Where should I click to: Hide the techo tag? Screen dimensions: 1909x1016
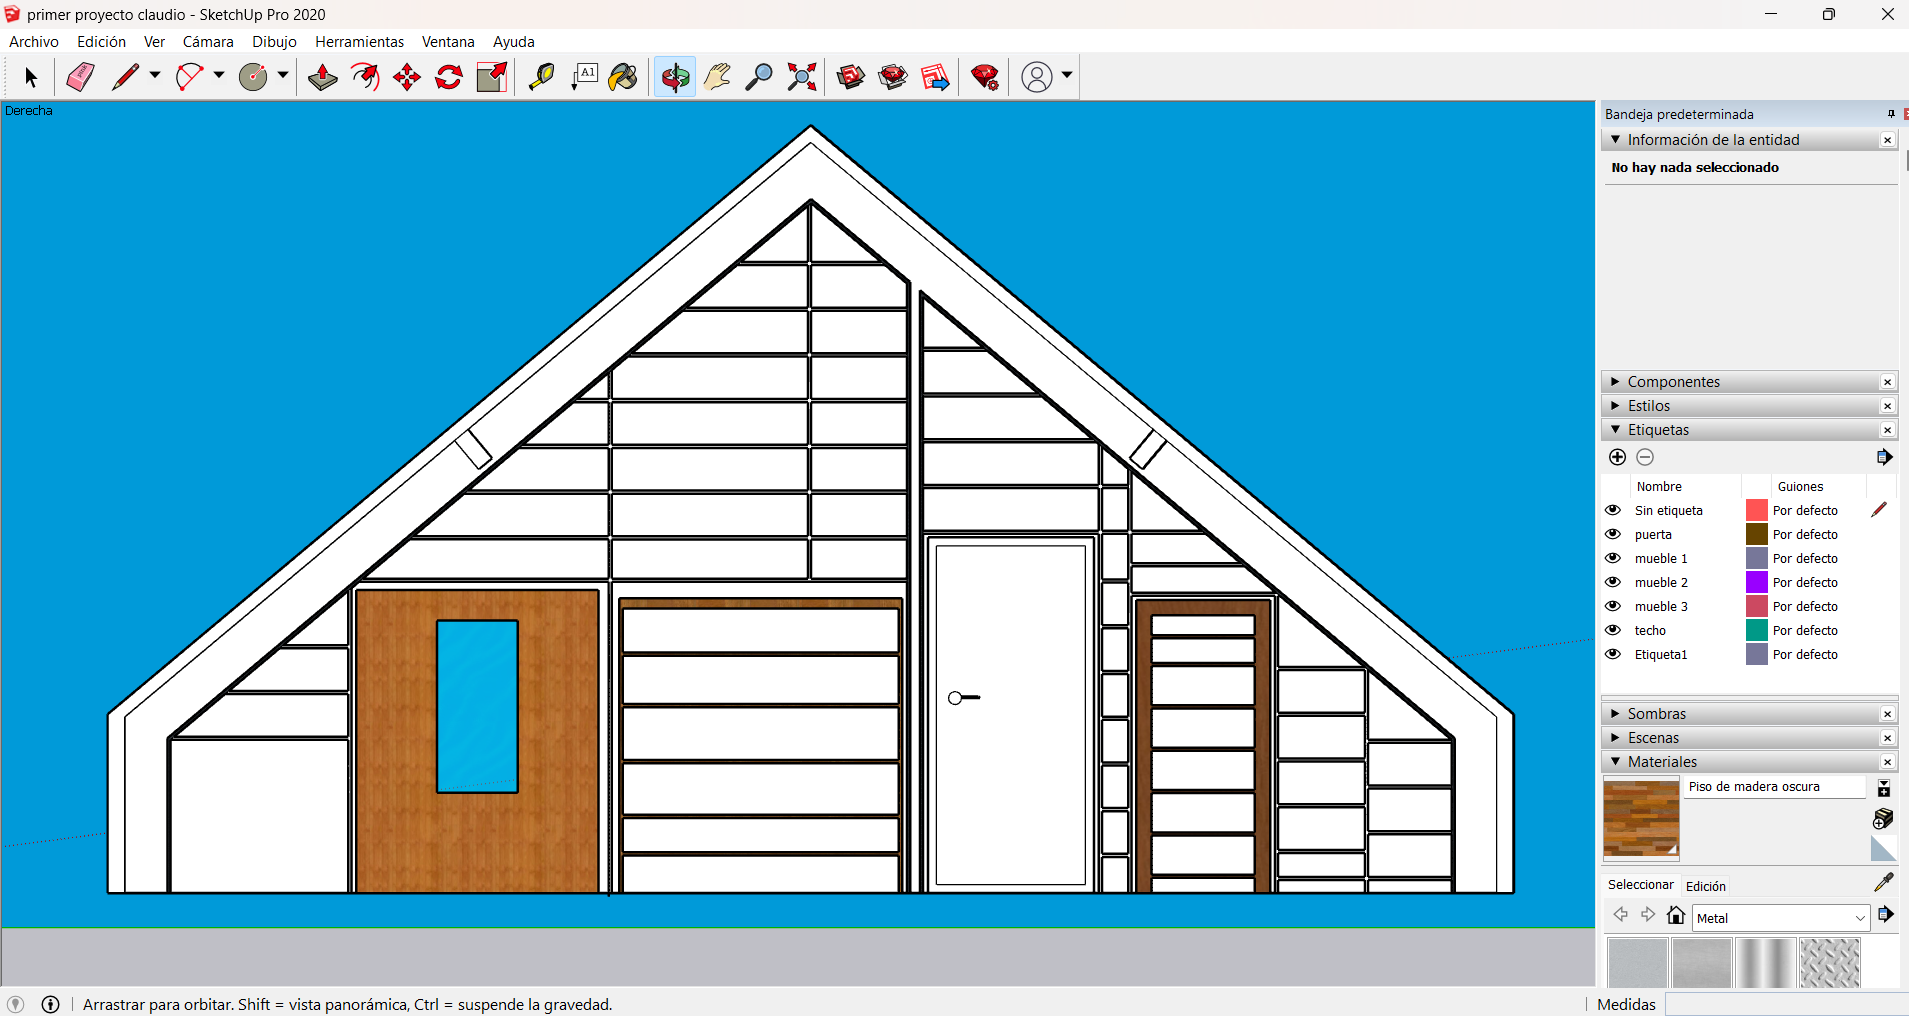pos(1613,630)
